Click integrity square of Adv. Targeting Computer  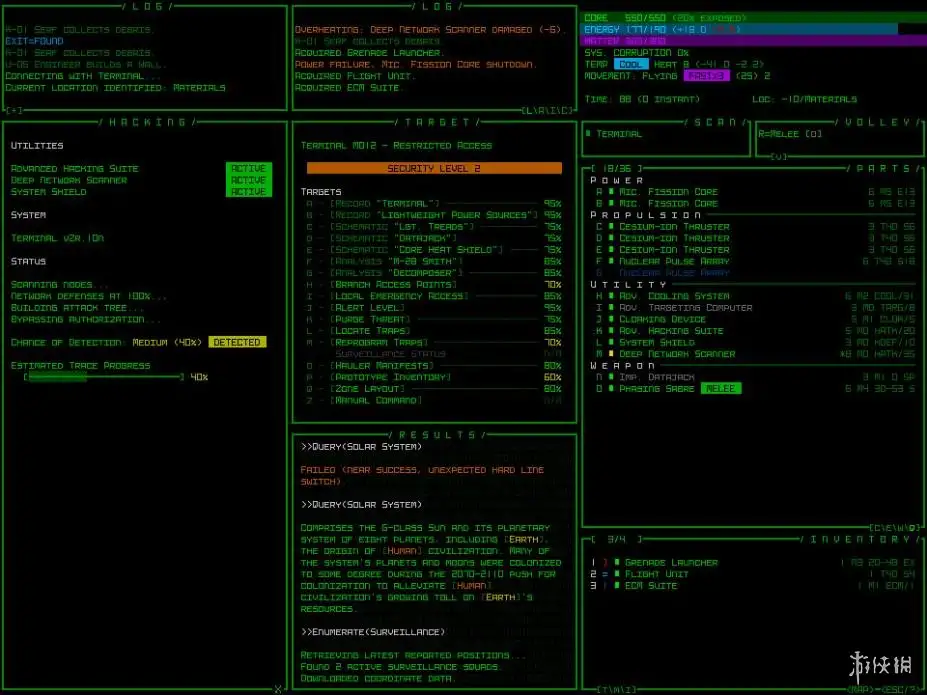click(x=611, y=308)
